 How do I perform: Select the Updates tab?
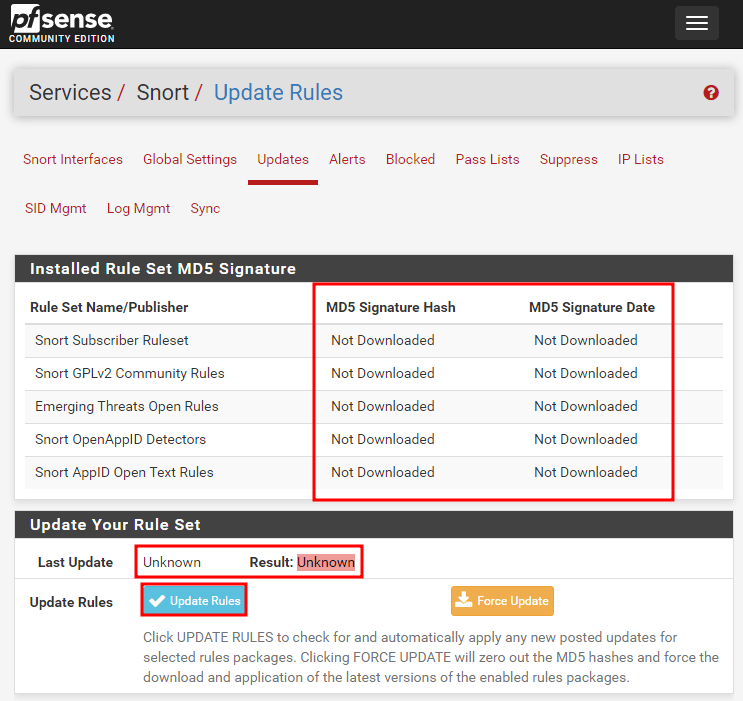pos(283,159)
